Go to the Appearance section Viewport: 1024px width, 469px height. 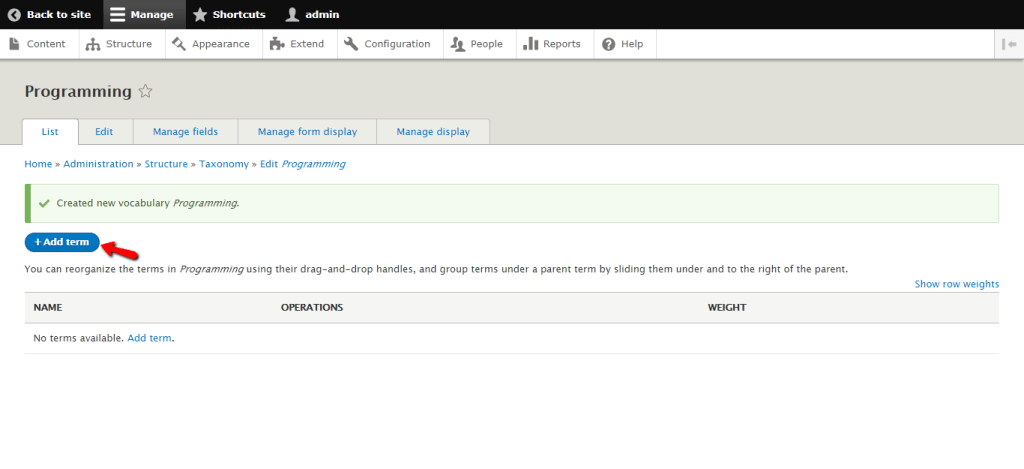tap(214, 44)
